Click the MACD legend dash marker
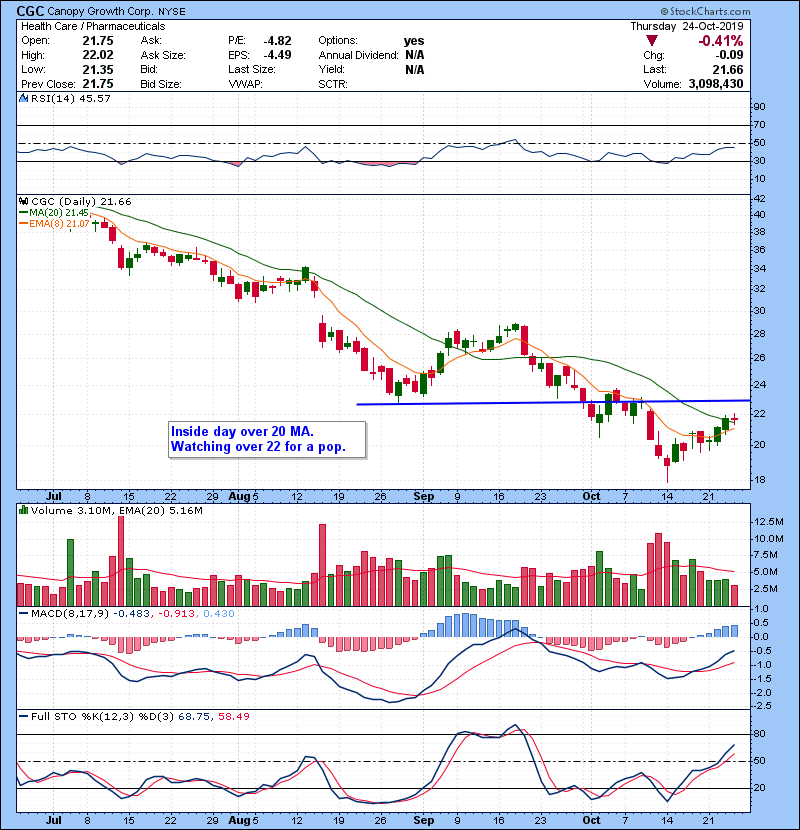 23,614
